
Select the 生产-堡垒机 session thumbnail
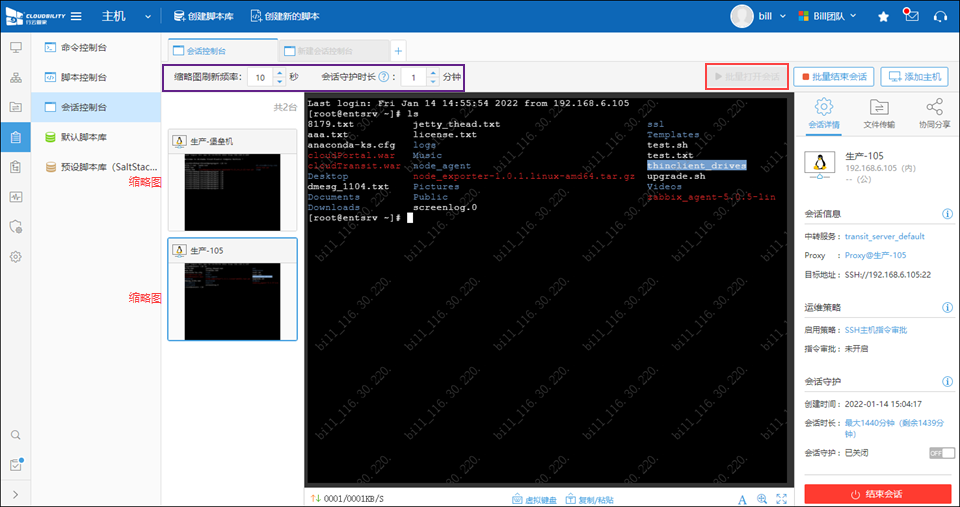tap(232, 180)
